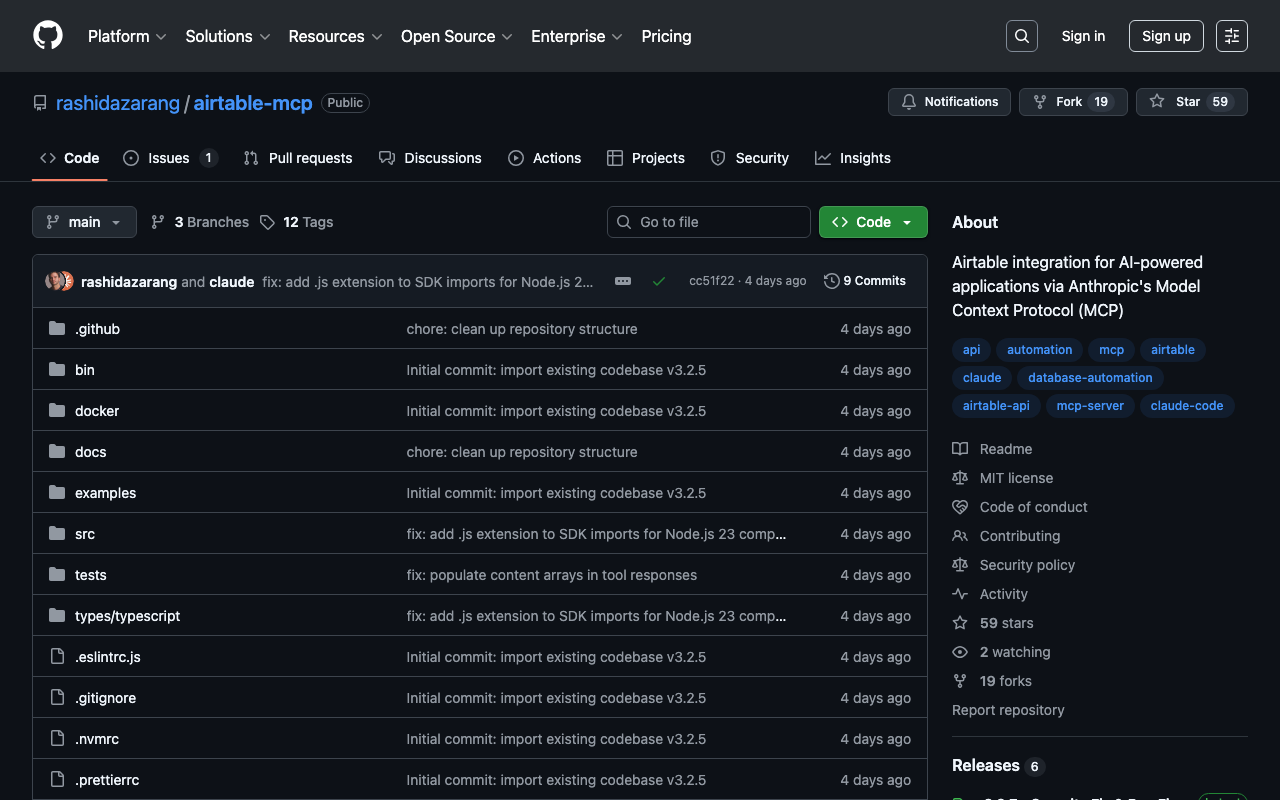Click the rashidazarang author avatar

coord(54,281)
